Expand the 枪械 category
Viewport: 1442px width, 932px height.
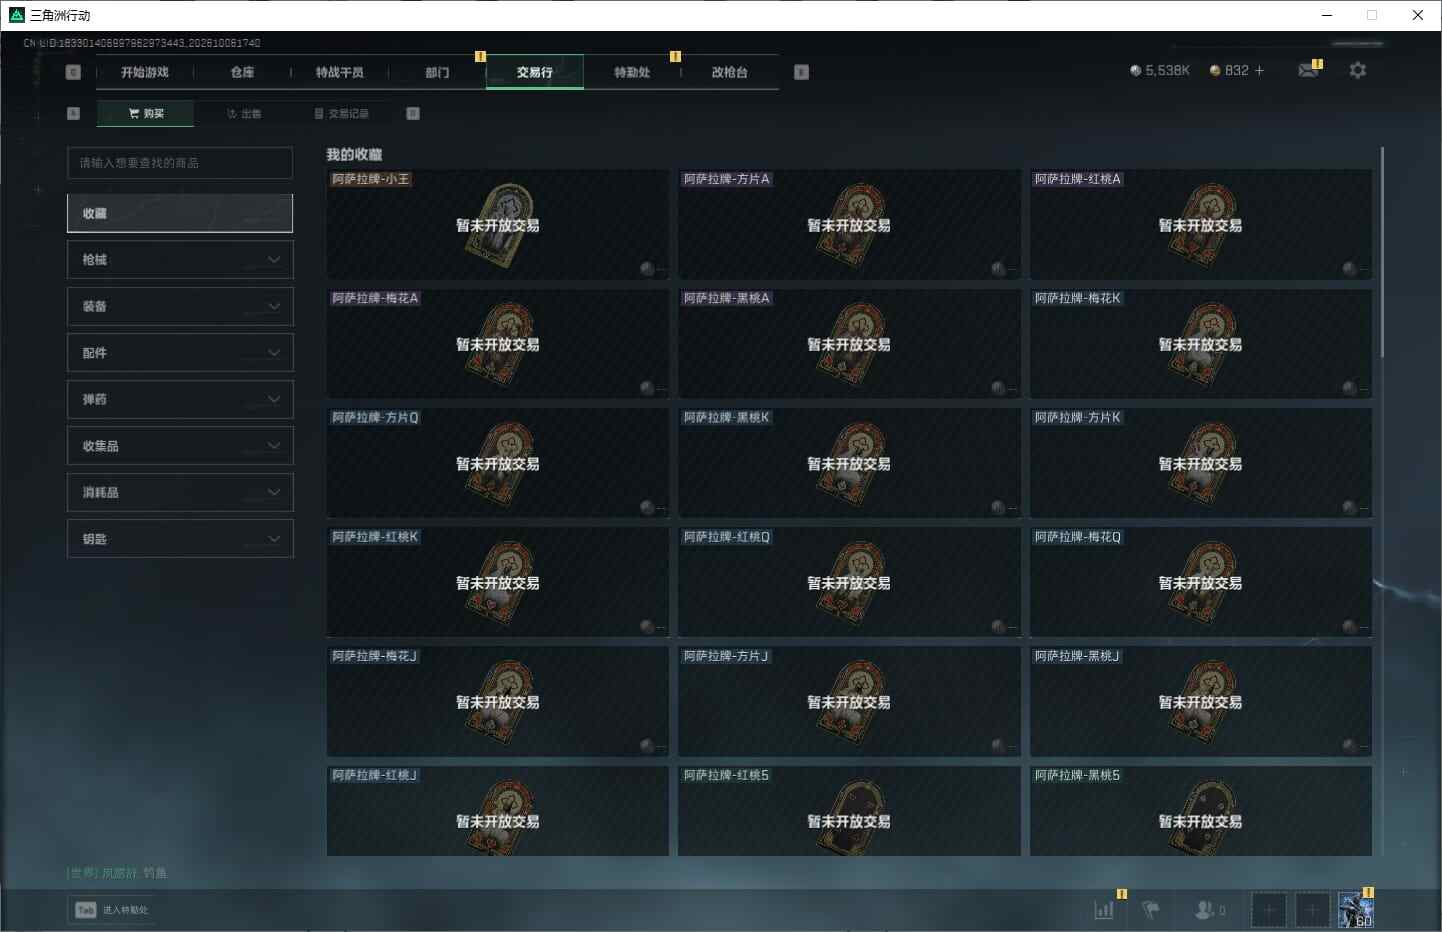180,260
